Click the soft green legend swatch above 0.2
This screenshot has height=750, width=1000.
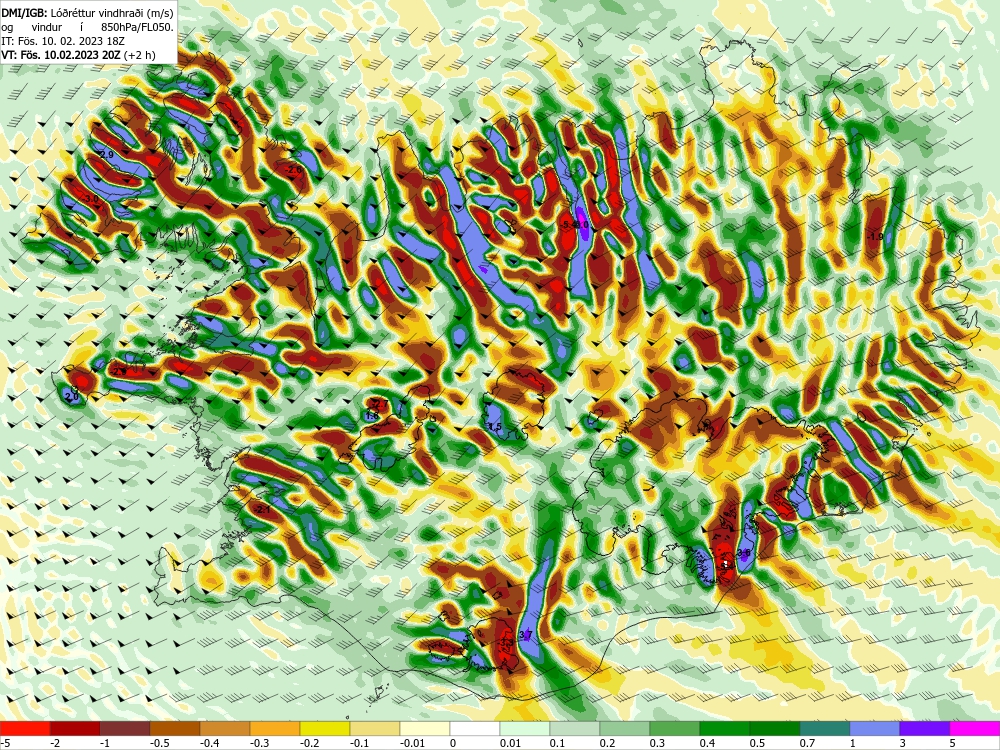pos(625,728)
